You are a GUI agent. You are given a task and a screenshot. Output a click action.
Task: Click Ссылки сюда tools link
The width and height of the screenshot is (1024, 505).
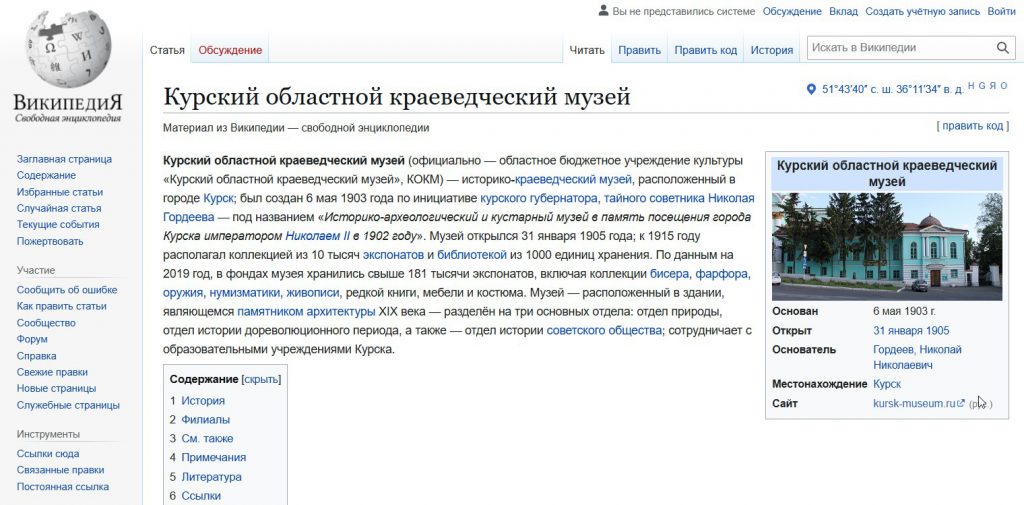(x=48, y=453)
